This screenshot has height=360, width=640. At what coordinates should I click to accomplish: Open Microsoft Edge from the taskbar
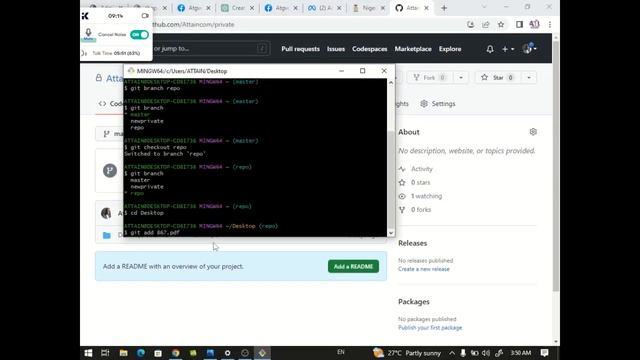[141, 353]
